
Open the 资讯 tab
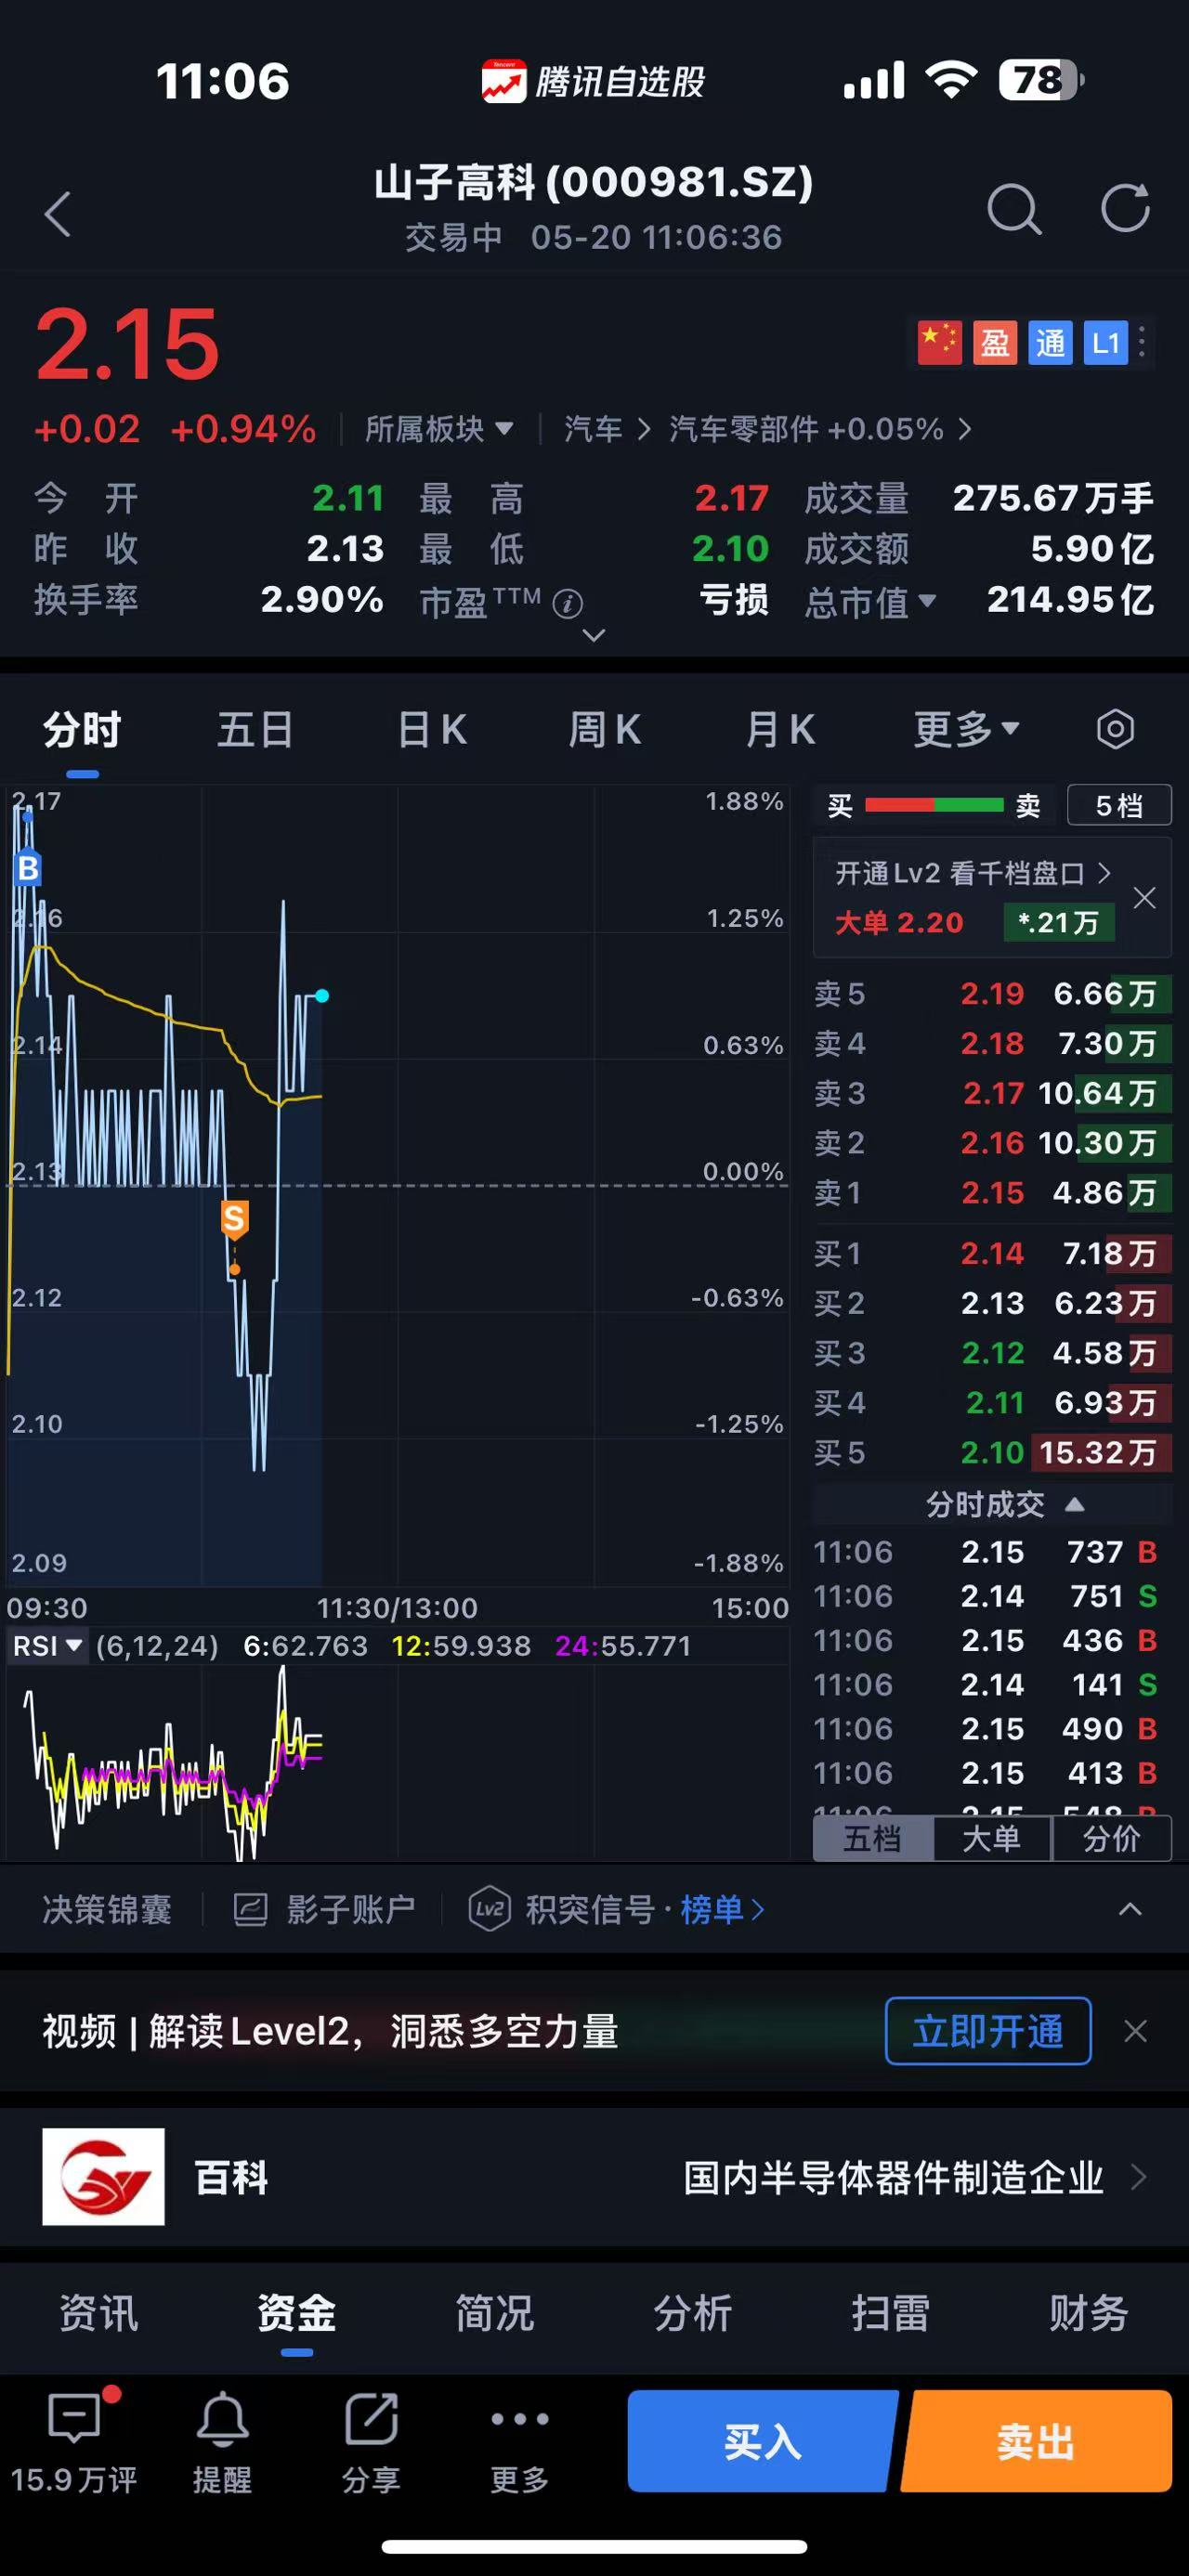pos(99,2313)
